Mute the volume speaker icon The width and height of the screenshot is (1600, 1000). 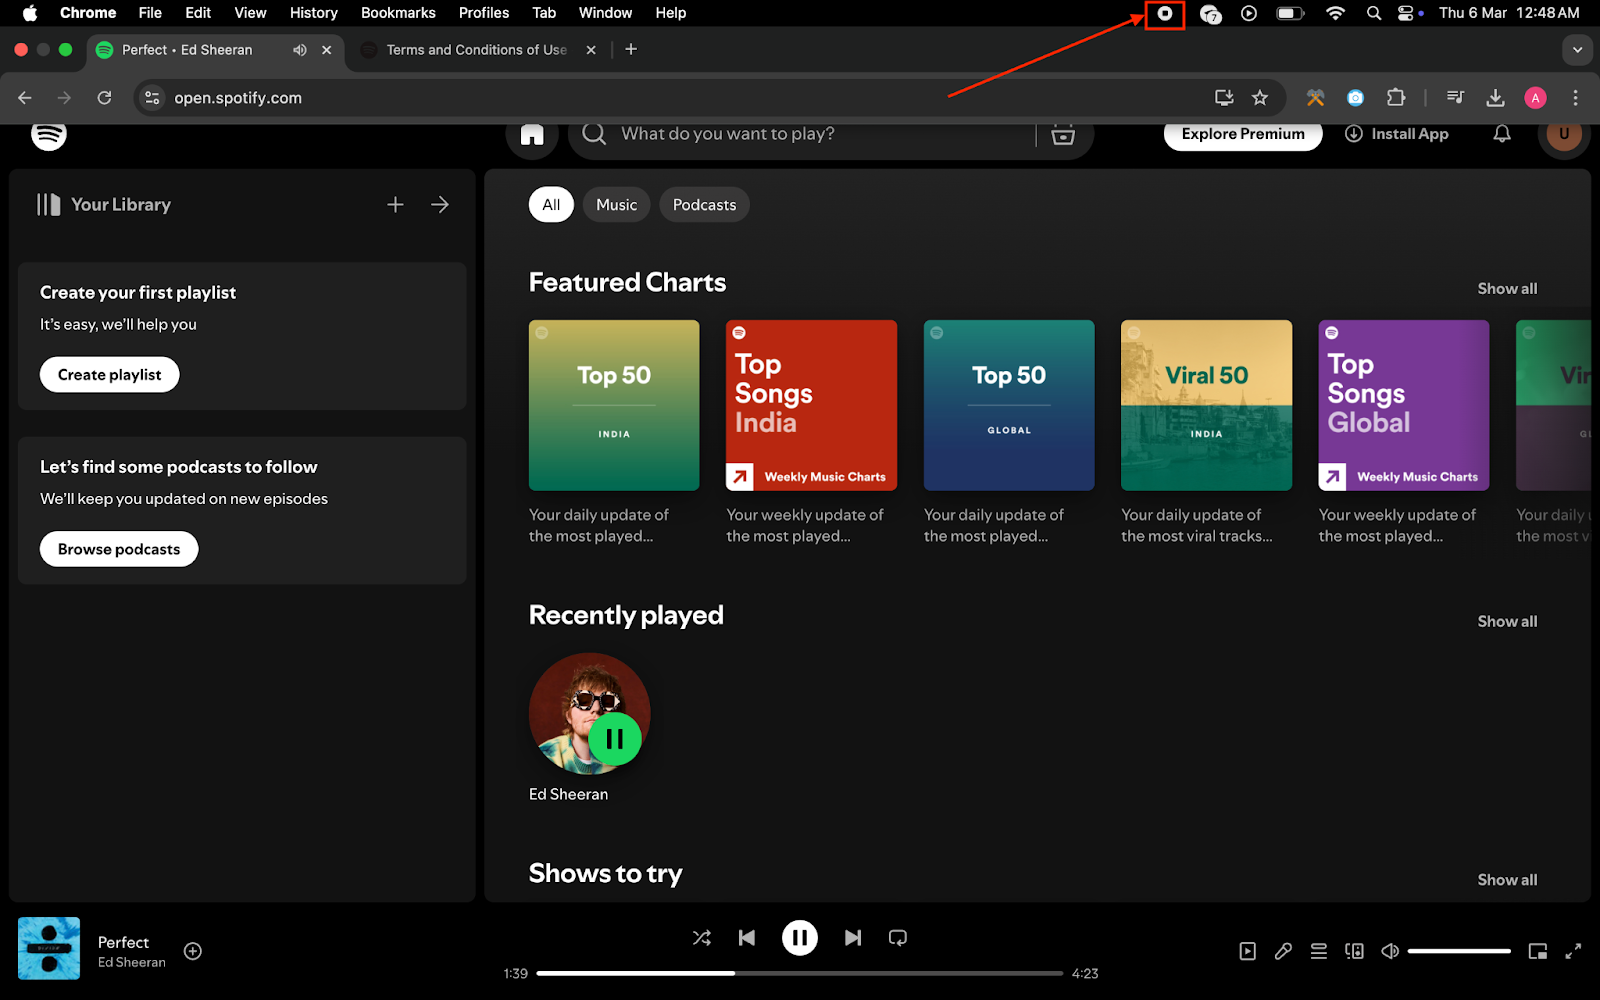coord(1390,951)
